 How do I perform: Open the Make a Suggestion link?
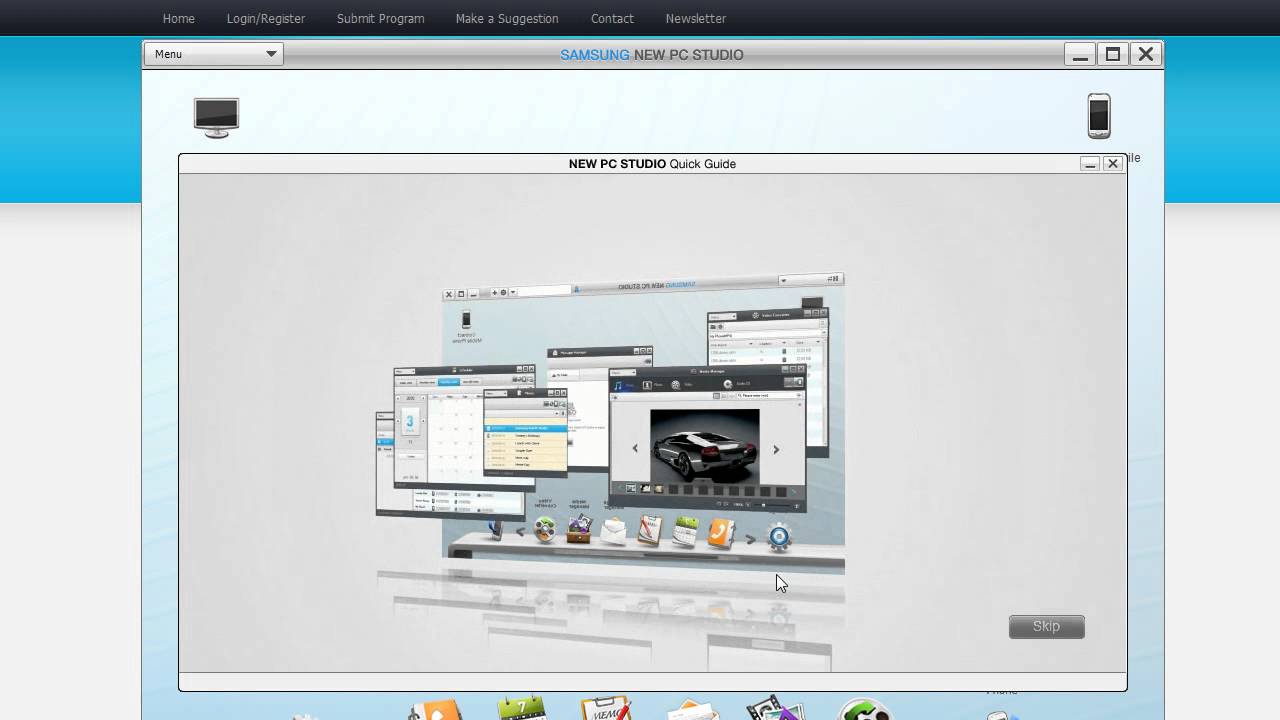pyautogui.click(x=507, y=18)
